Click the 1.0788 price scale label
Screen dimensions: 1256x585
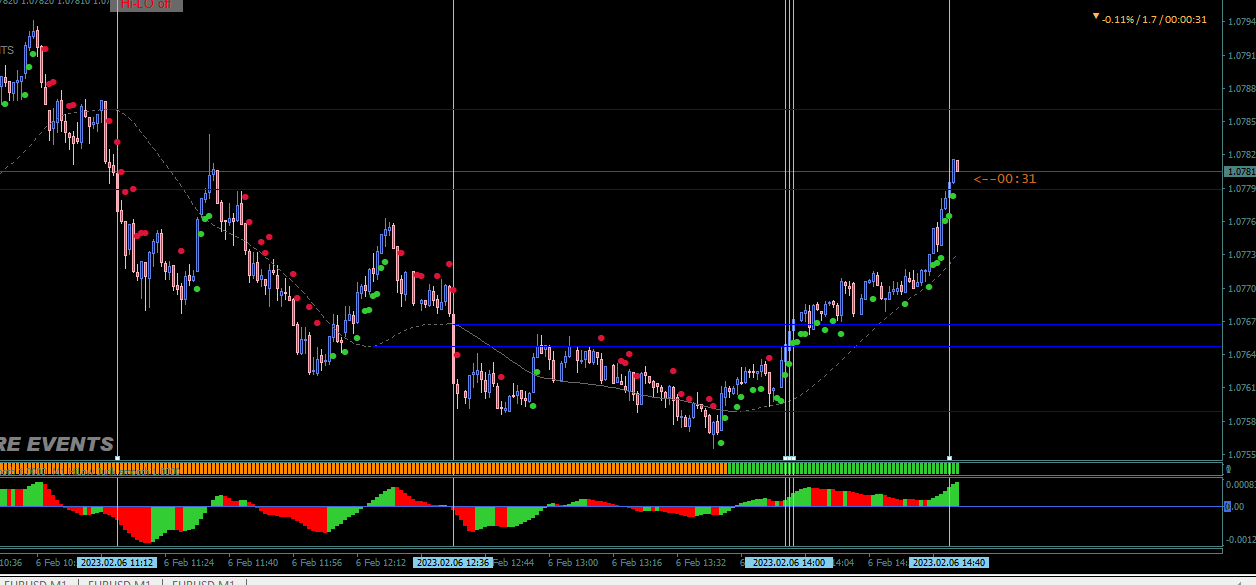click(x=1241, y=89)
